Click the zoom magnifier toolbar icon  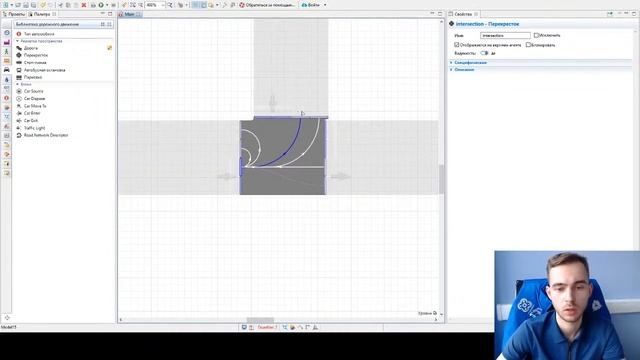(170, 5)
